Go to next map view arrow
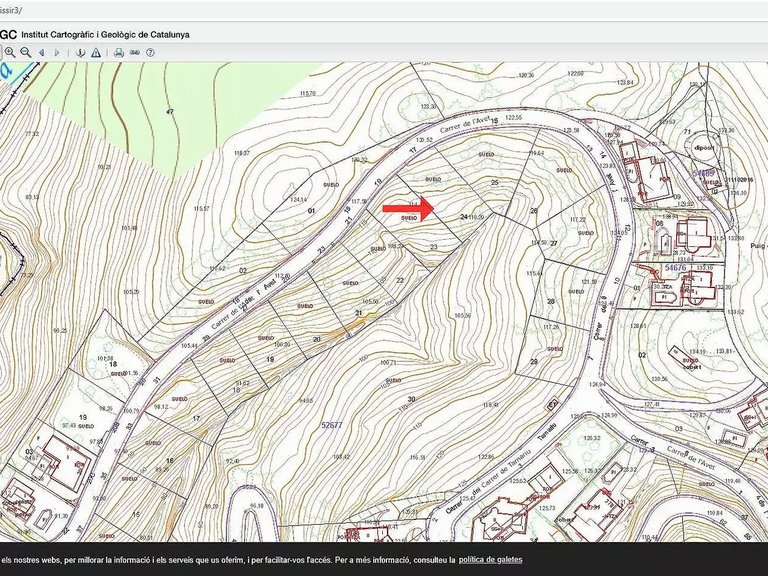The width and height of the screenshot is (768, 576). click(x=57, y=52)
